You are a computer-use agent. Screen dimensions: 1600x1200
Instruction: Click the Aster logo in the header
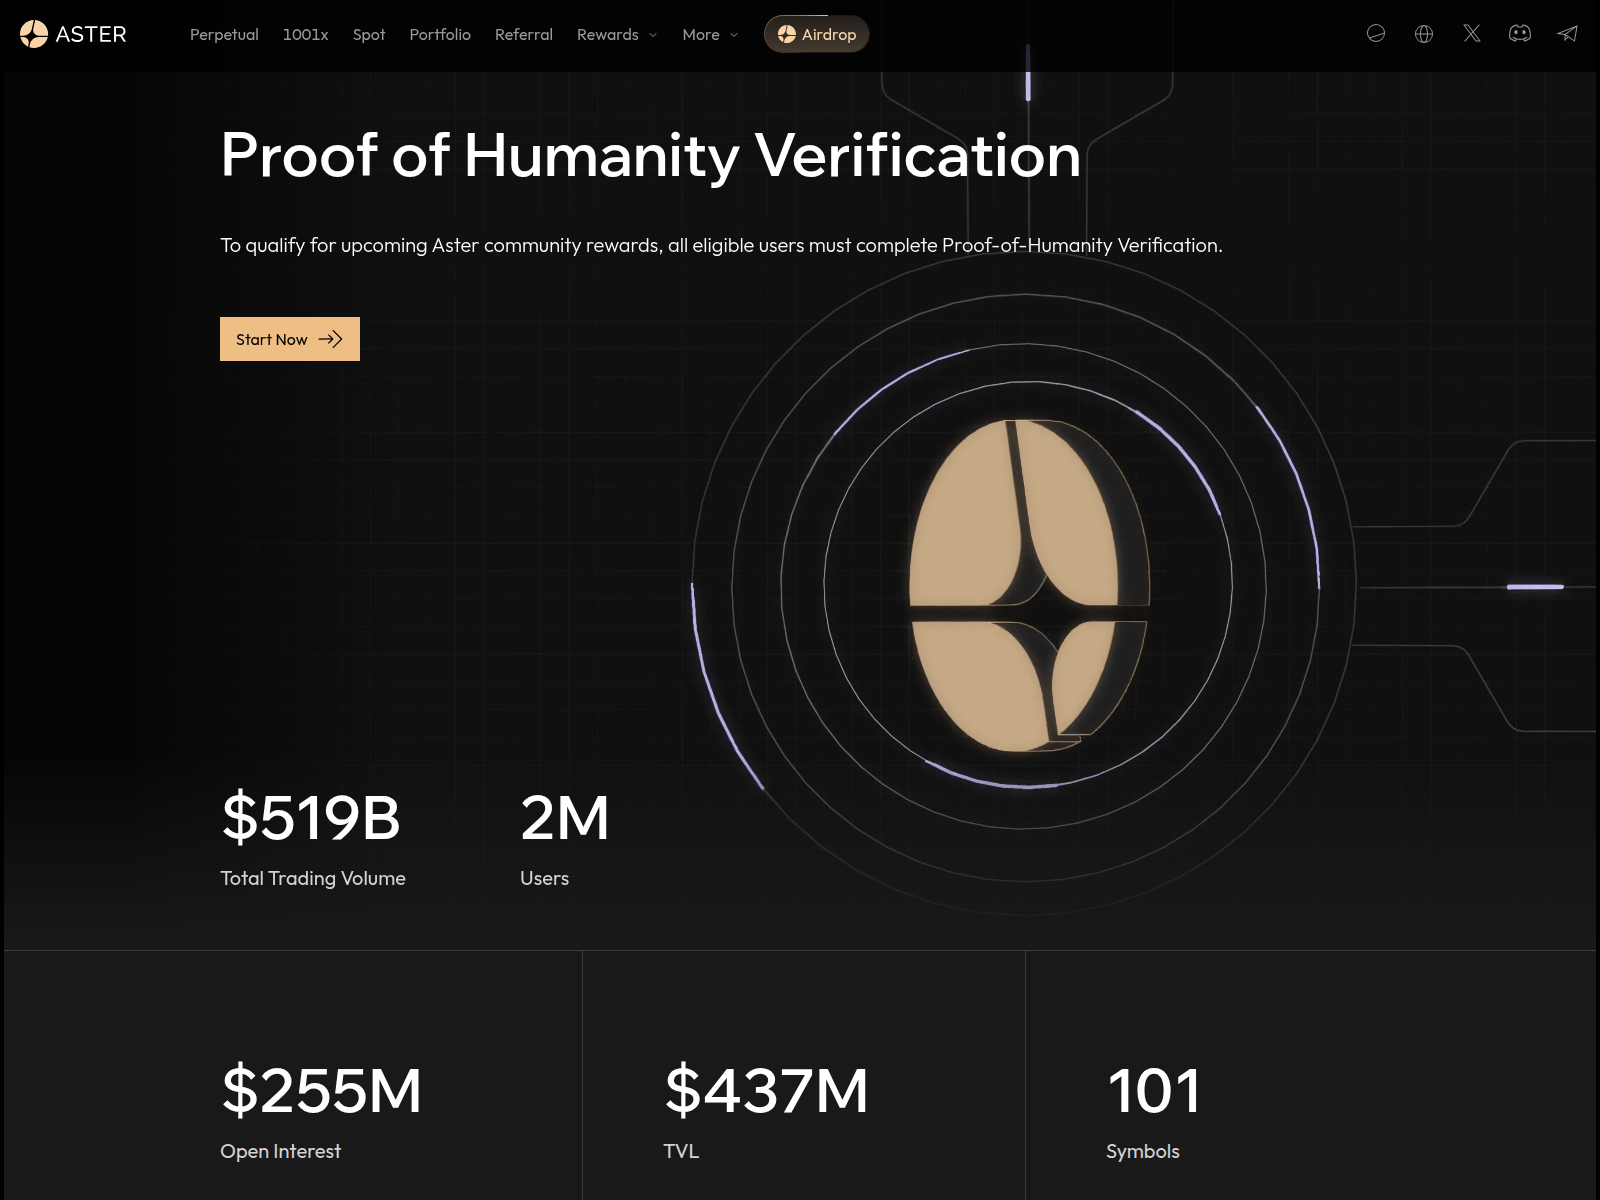tap(73, 34)
